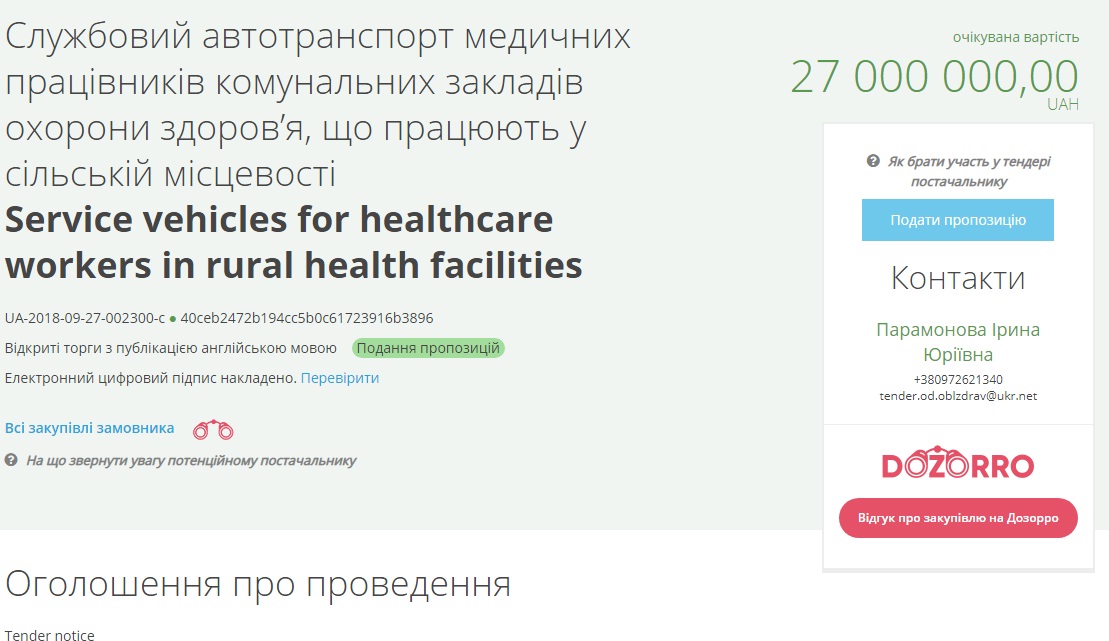Image resolution: width=1109 pixels, height=641 pixels.
Task: Click the green dot after the tender ID
Action: 173,319
